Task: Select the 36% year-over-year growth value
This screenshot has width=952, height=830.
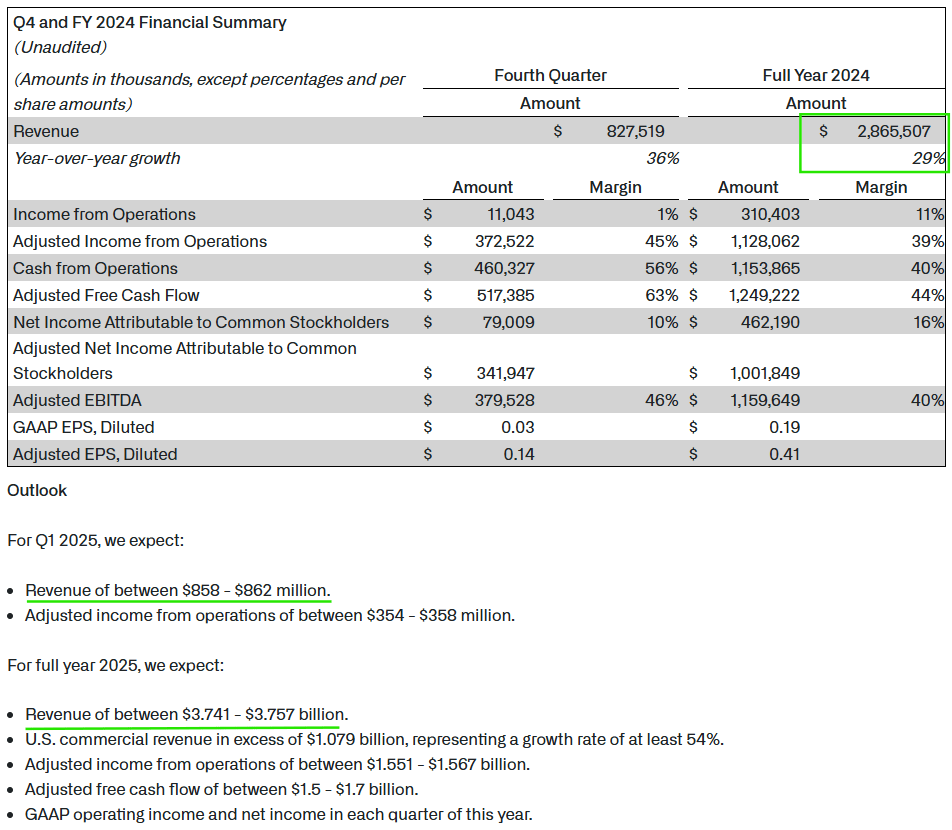Action: click(666, 158)
